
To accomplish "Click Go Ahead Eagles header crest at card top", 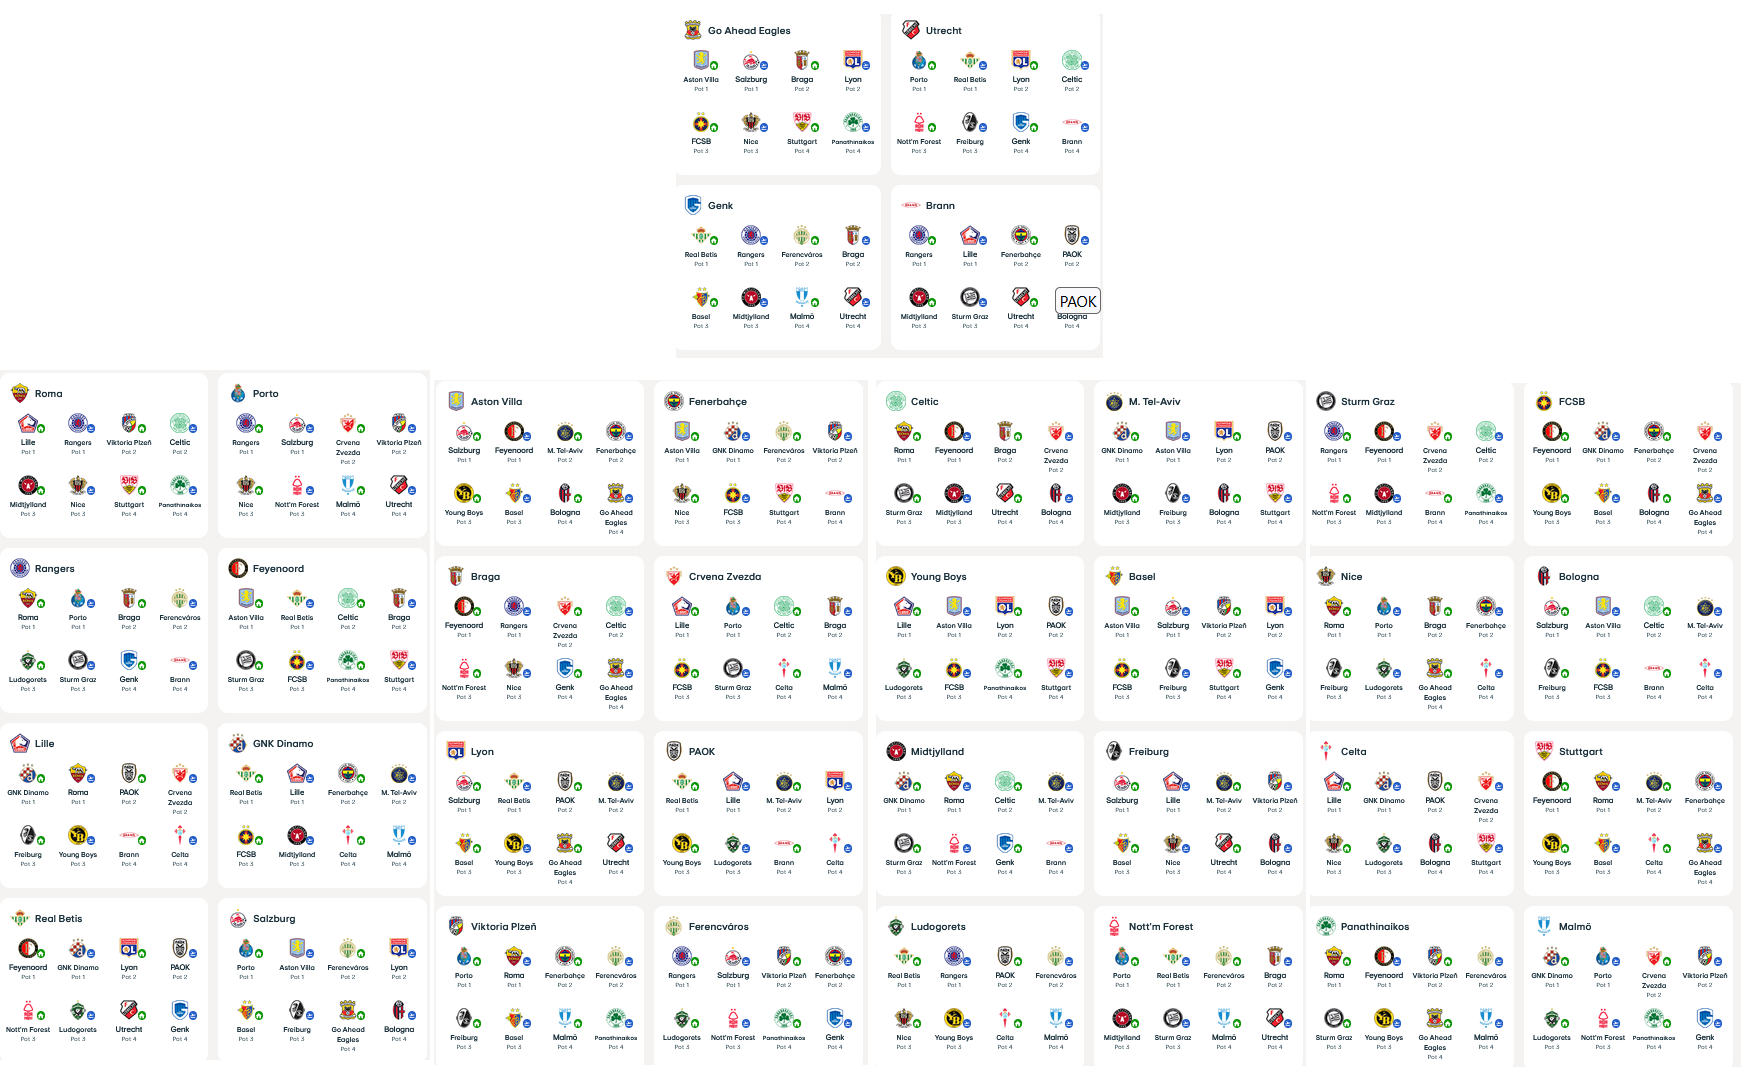I will click(692, 30).
